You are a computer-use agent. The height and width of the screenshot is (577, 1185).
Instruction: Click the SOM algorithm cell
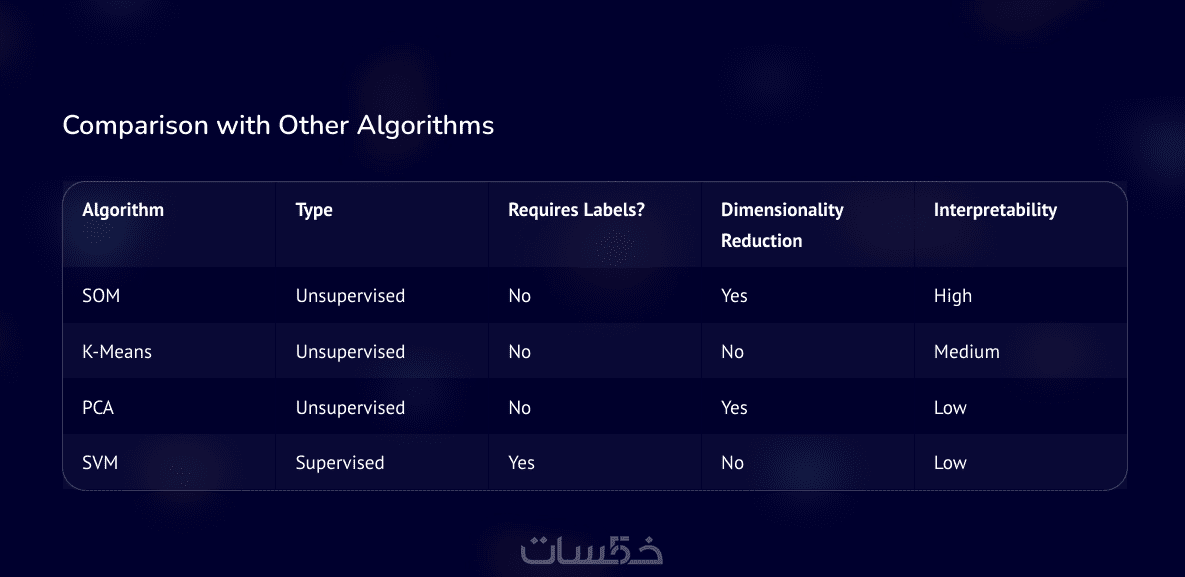coord(101,296)
